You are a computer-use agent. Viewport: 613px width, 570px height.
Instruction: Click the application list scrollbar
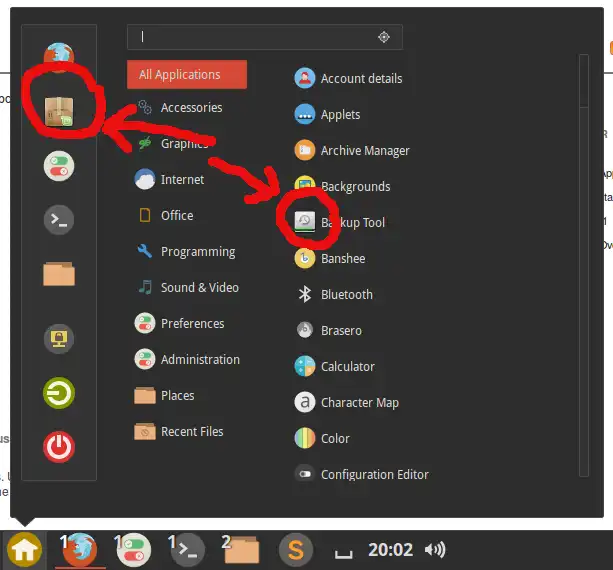click(x=584, y=266)
